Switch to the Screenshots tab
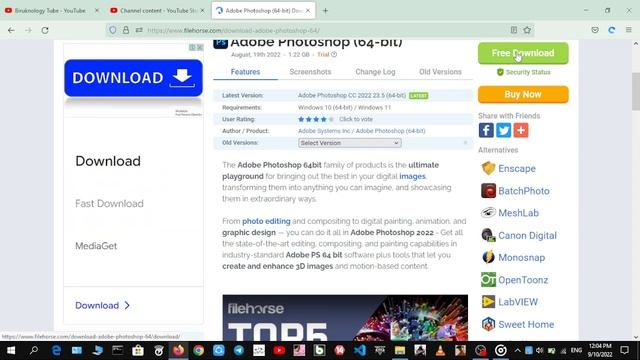This screenshot has height=360, width=640. point(310,72)
